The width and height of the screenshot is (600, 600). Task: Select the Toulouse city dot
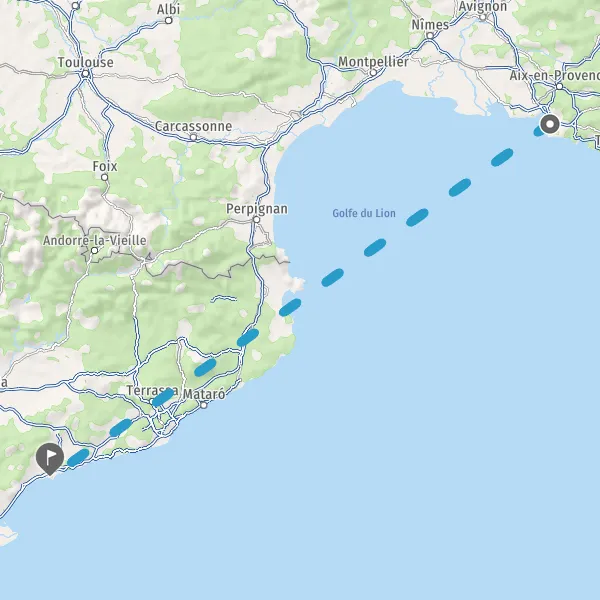point(86,73)
